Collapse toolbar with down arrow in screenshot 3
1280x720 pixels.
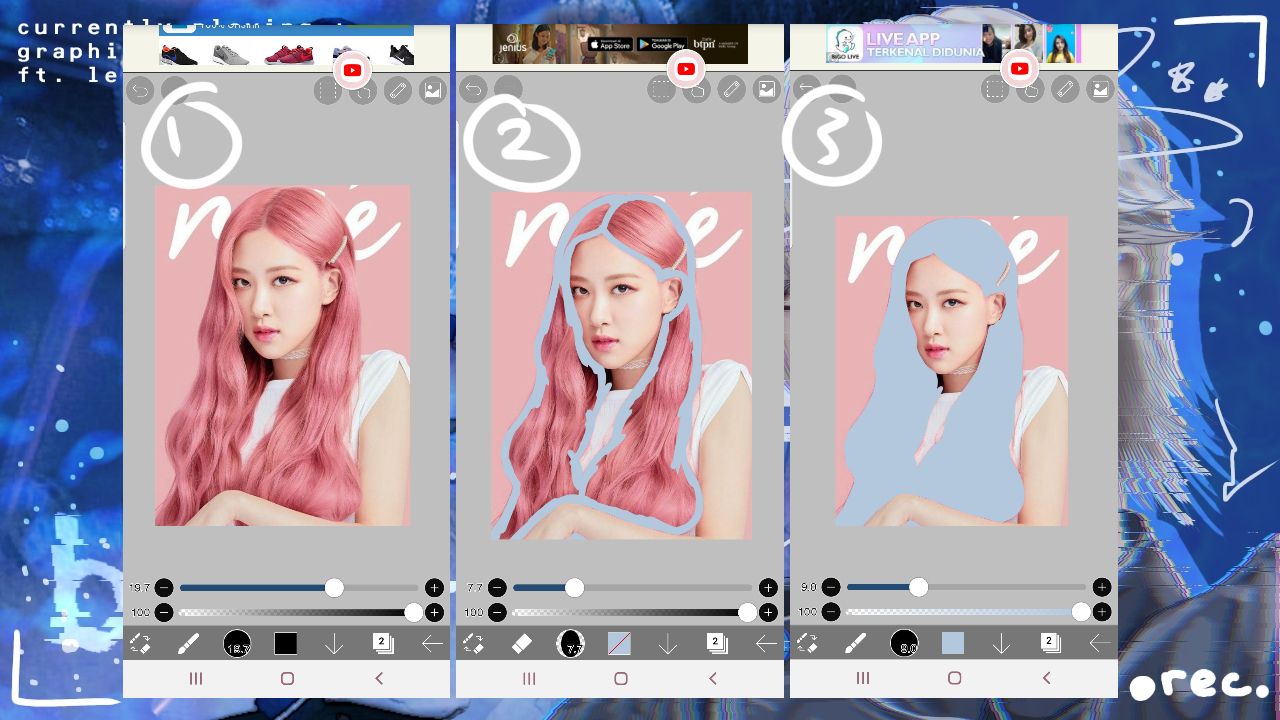pos(1001,645)
